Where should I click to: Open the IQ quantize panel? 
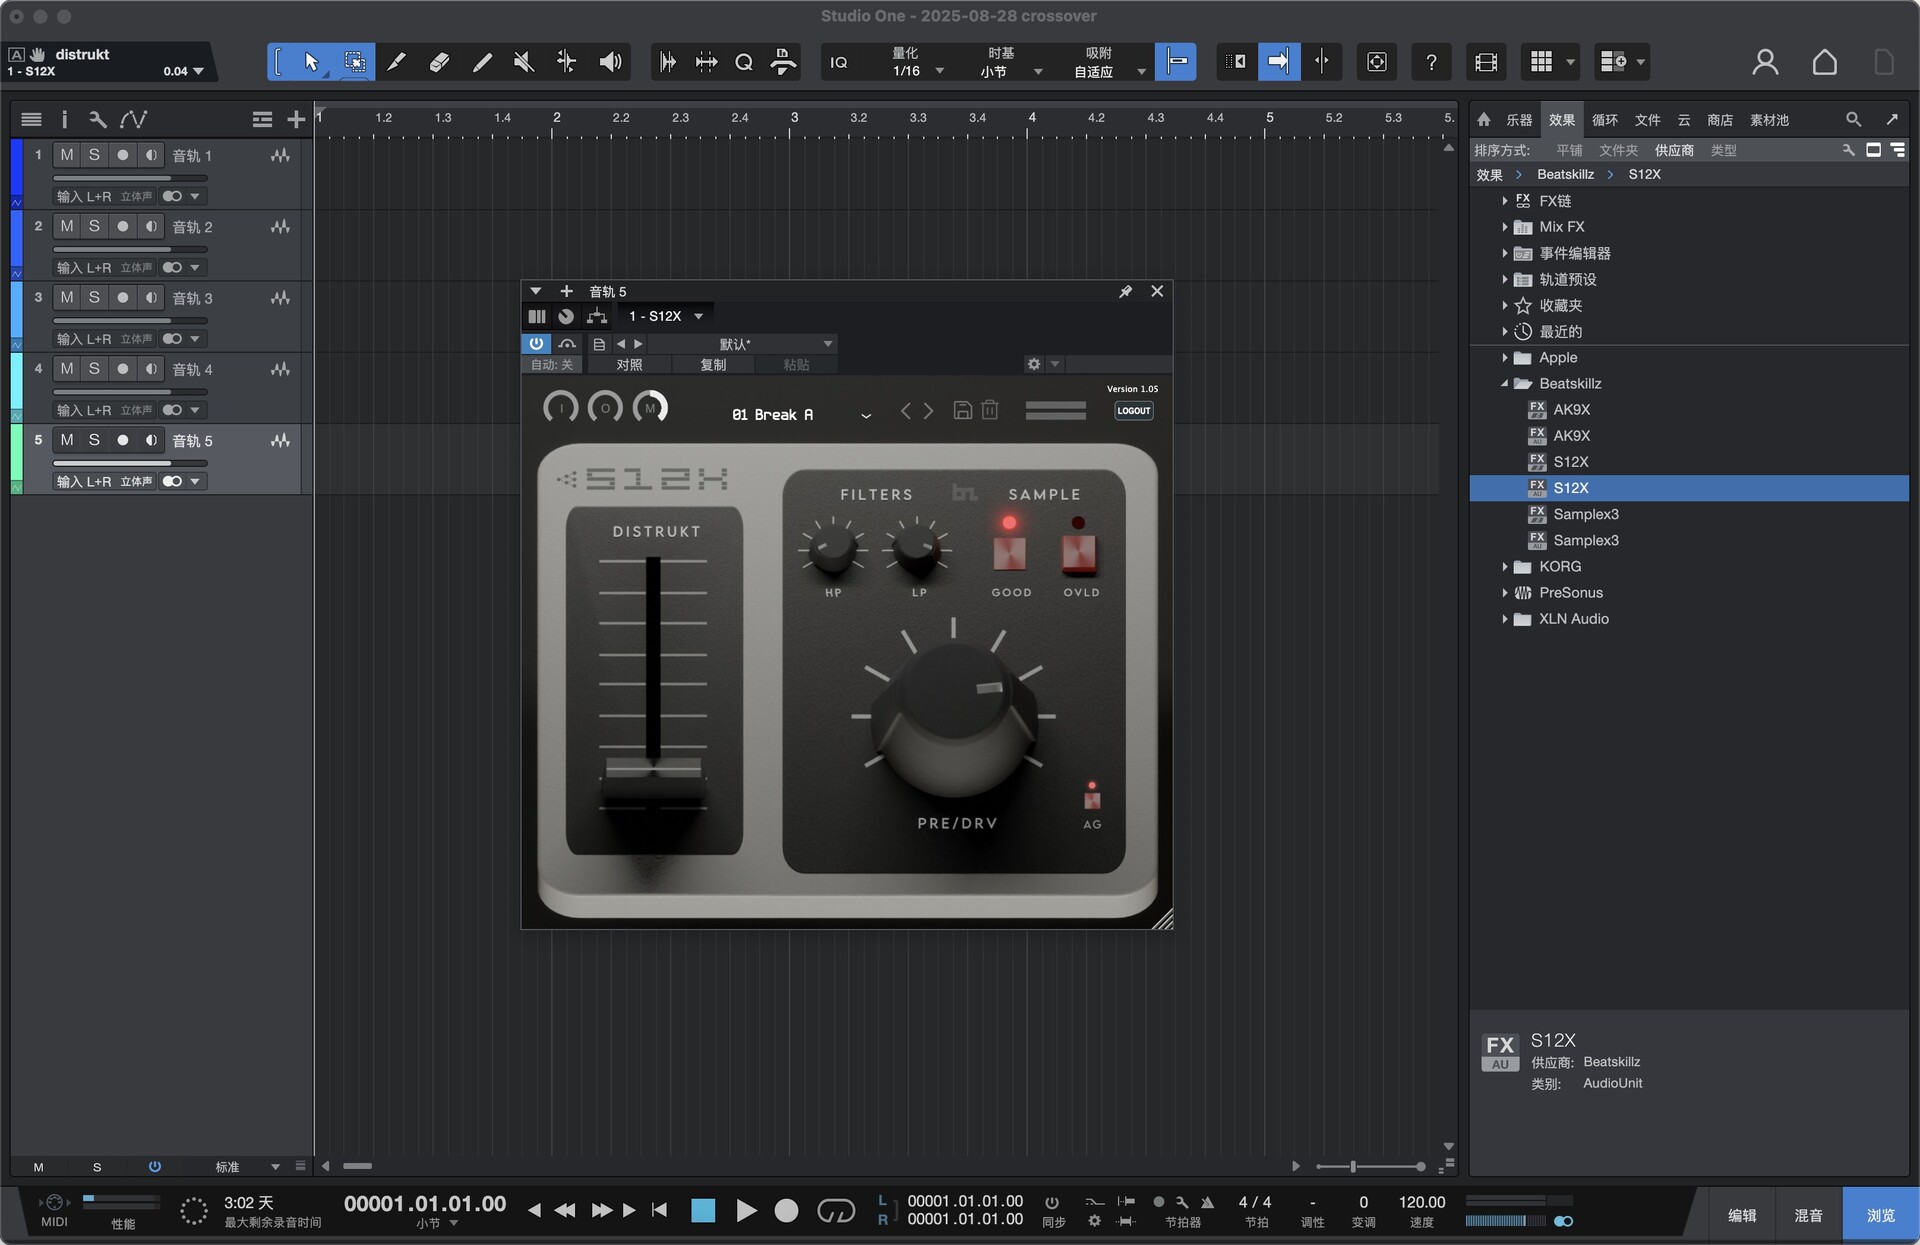[x=839, y=62]
